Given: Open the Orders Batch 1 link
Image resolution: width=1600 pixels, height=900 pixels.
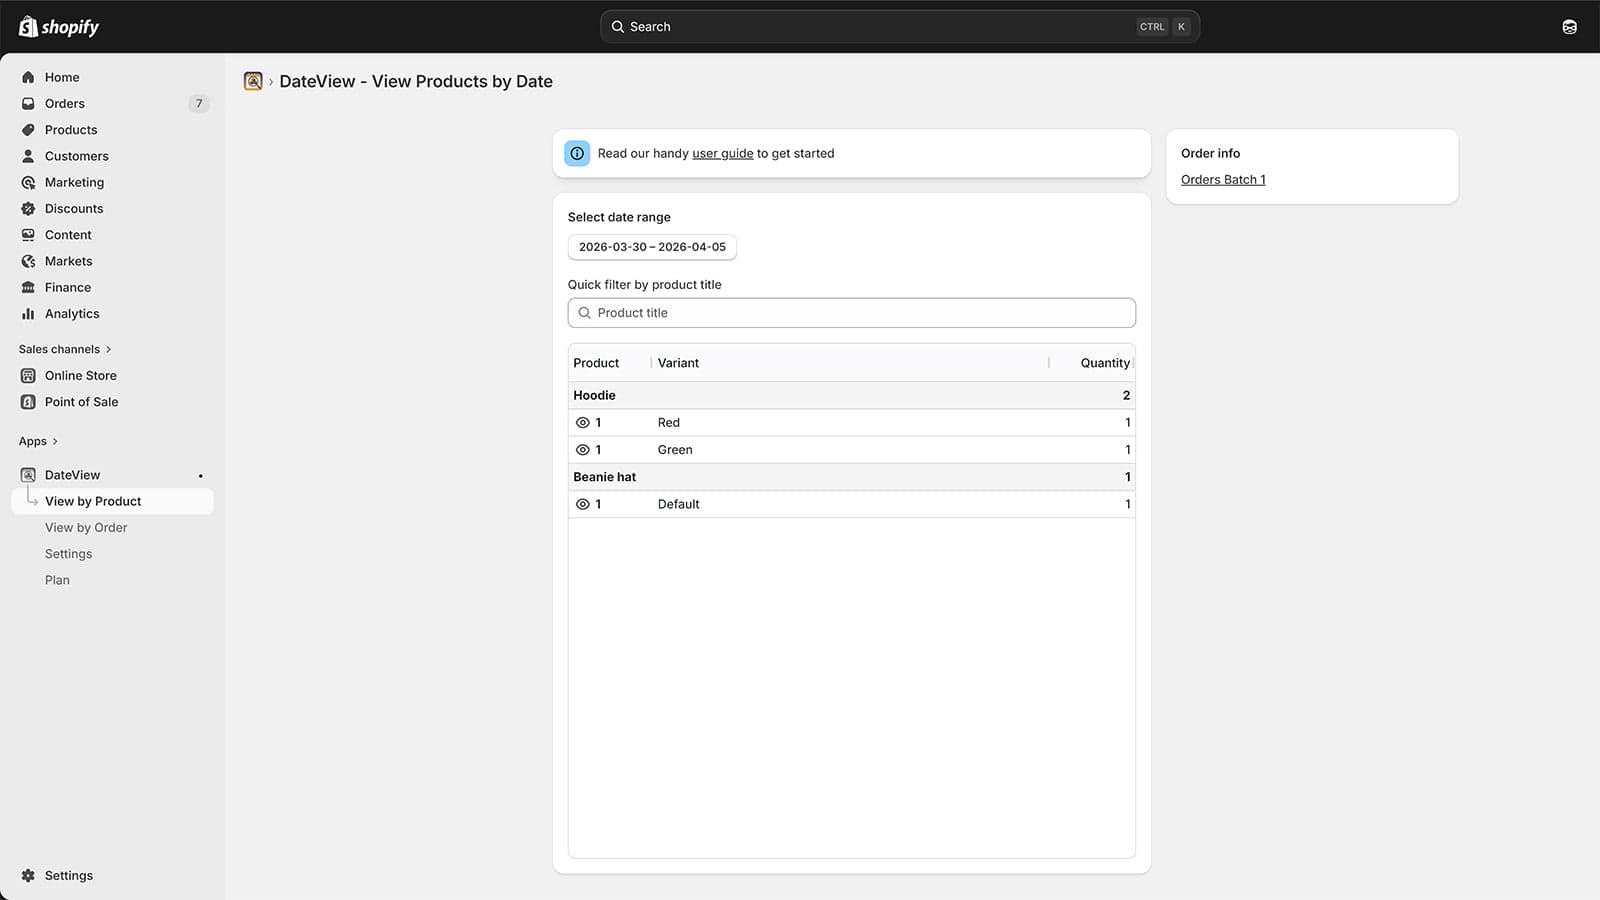Looking at the screenshot, I should coord(1223,180).
